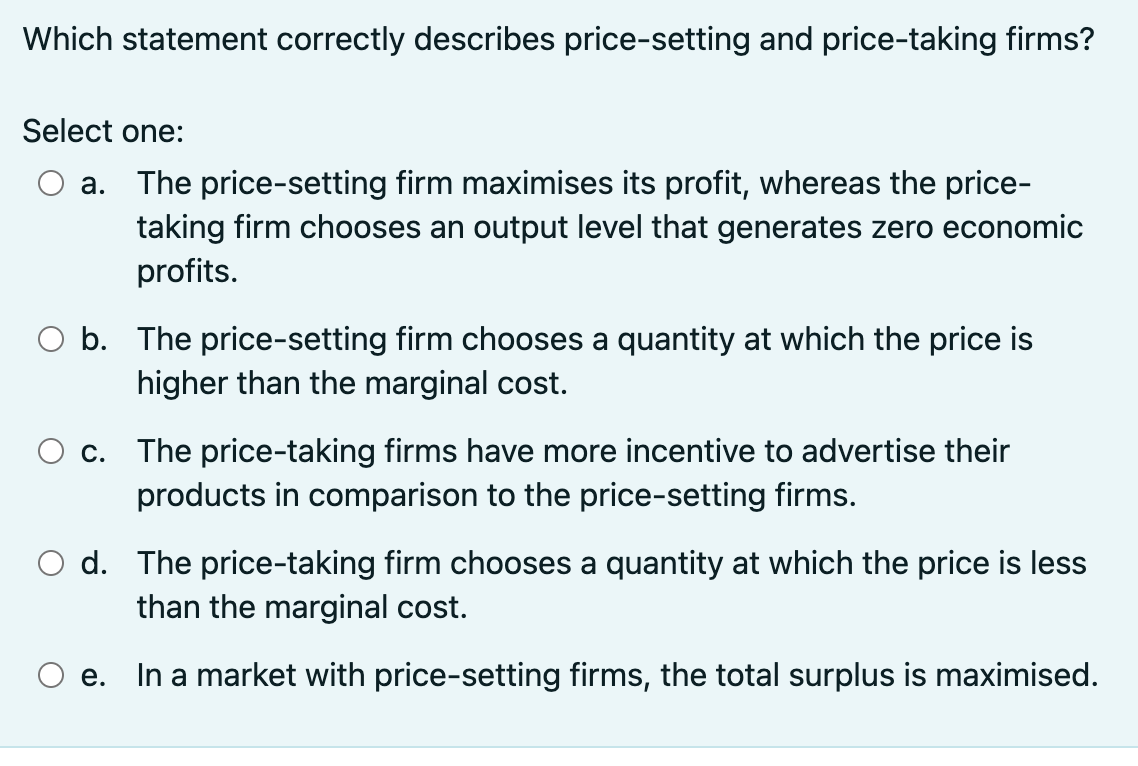
Task: Choose answer b about price above marginal cost
Action: (x=50, y=340)
